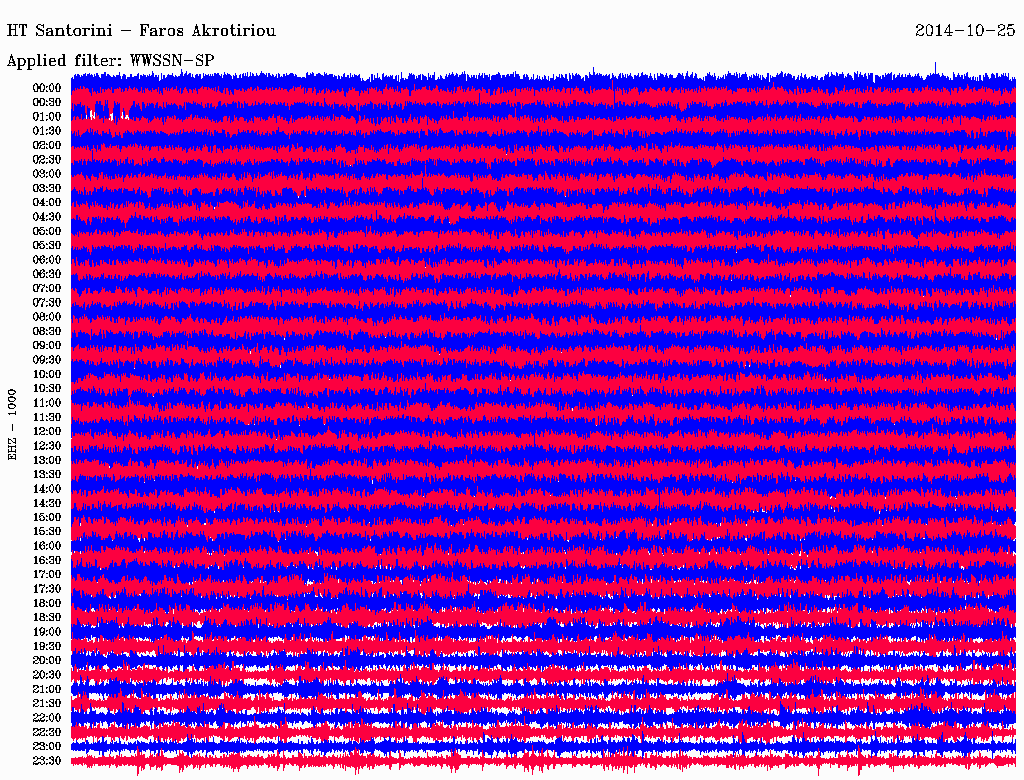Select the 17:30 time label
The width and height of the screenshot is (1024, 780).
point(47,589)
